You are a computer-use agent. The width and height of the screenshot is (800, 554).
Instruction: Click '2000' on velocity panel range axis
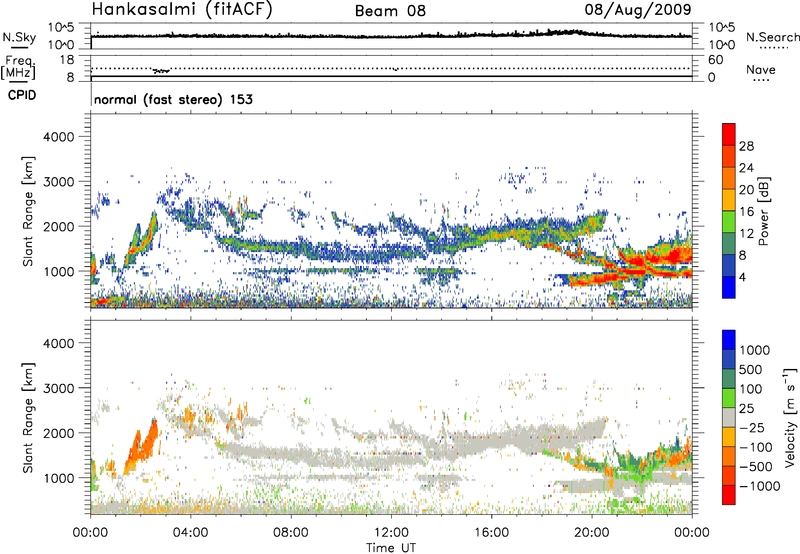click(59, 433)
